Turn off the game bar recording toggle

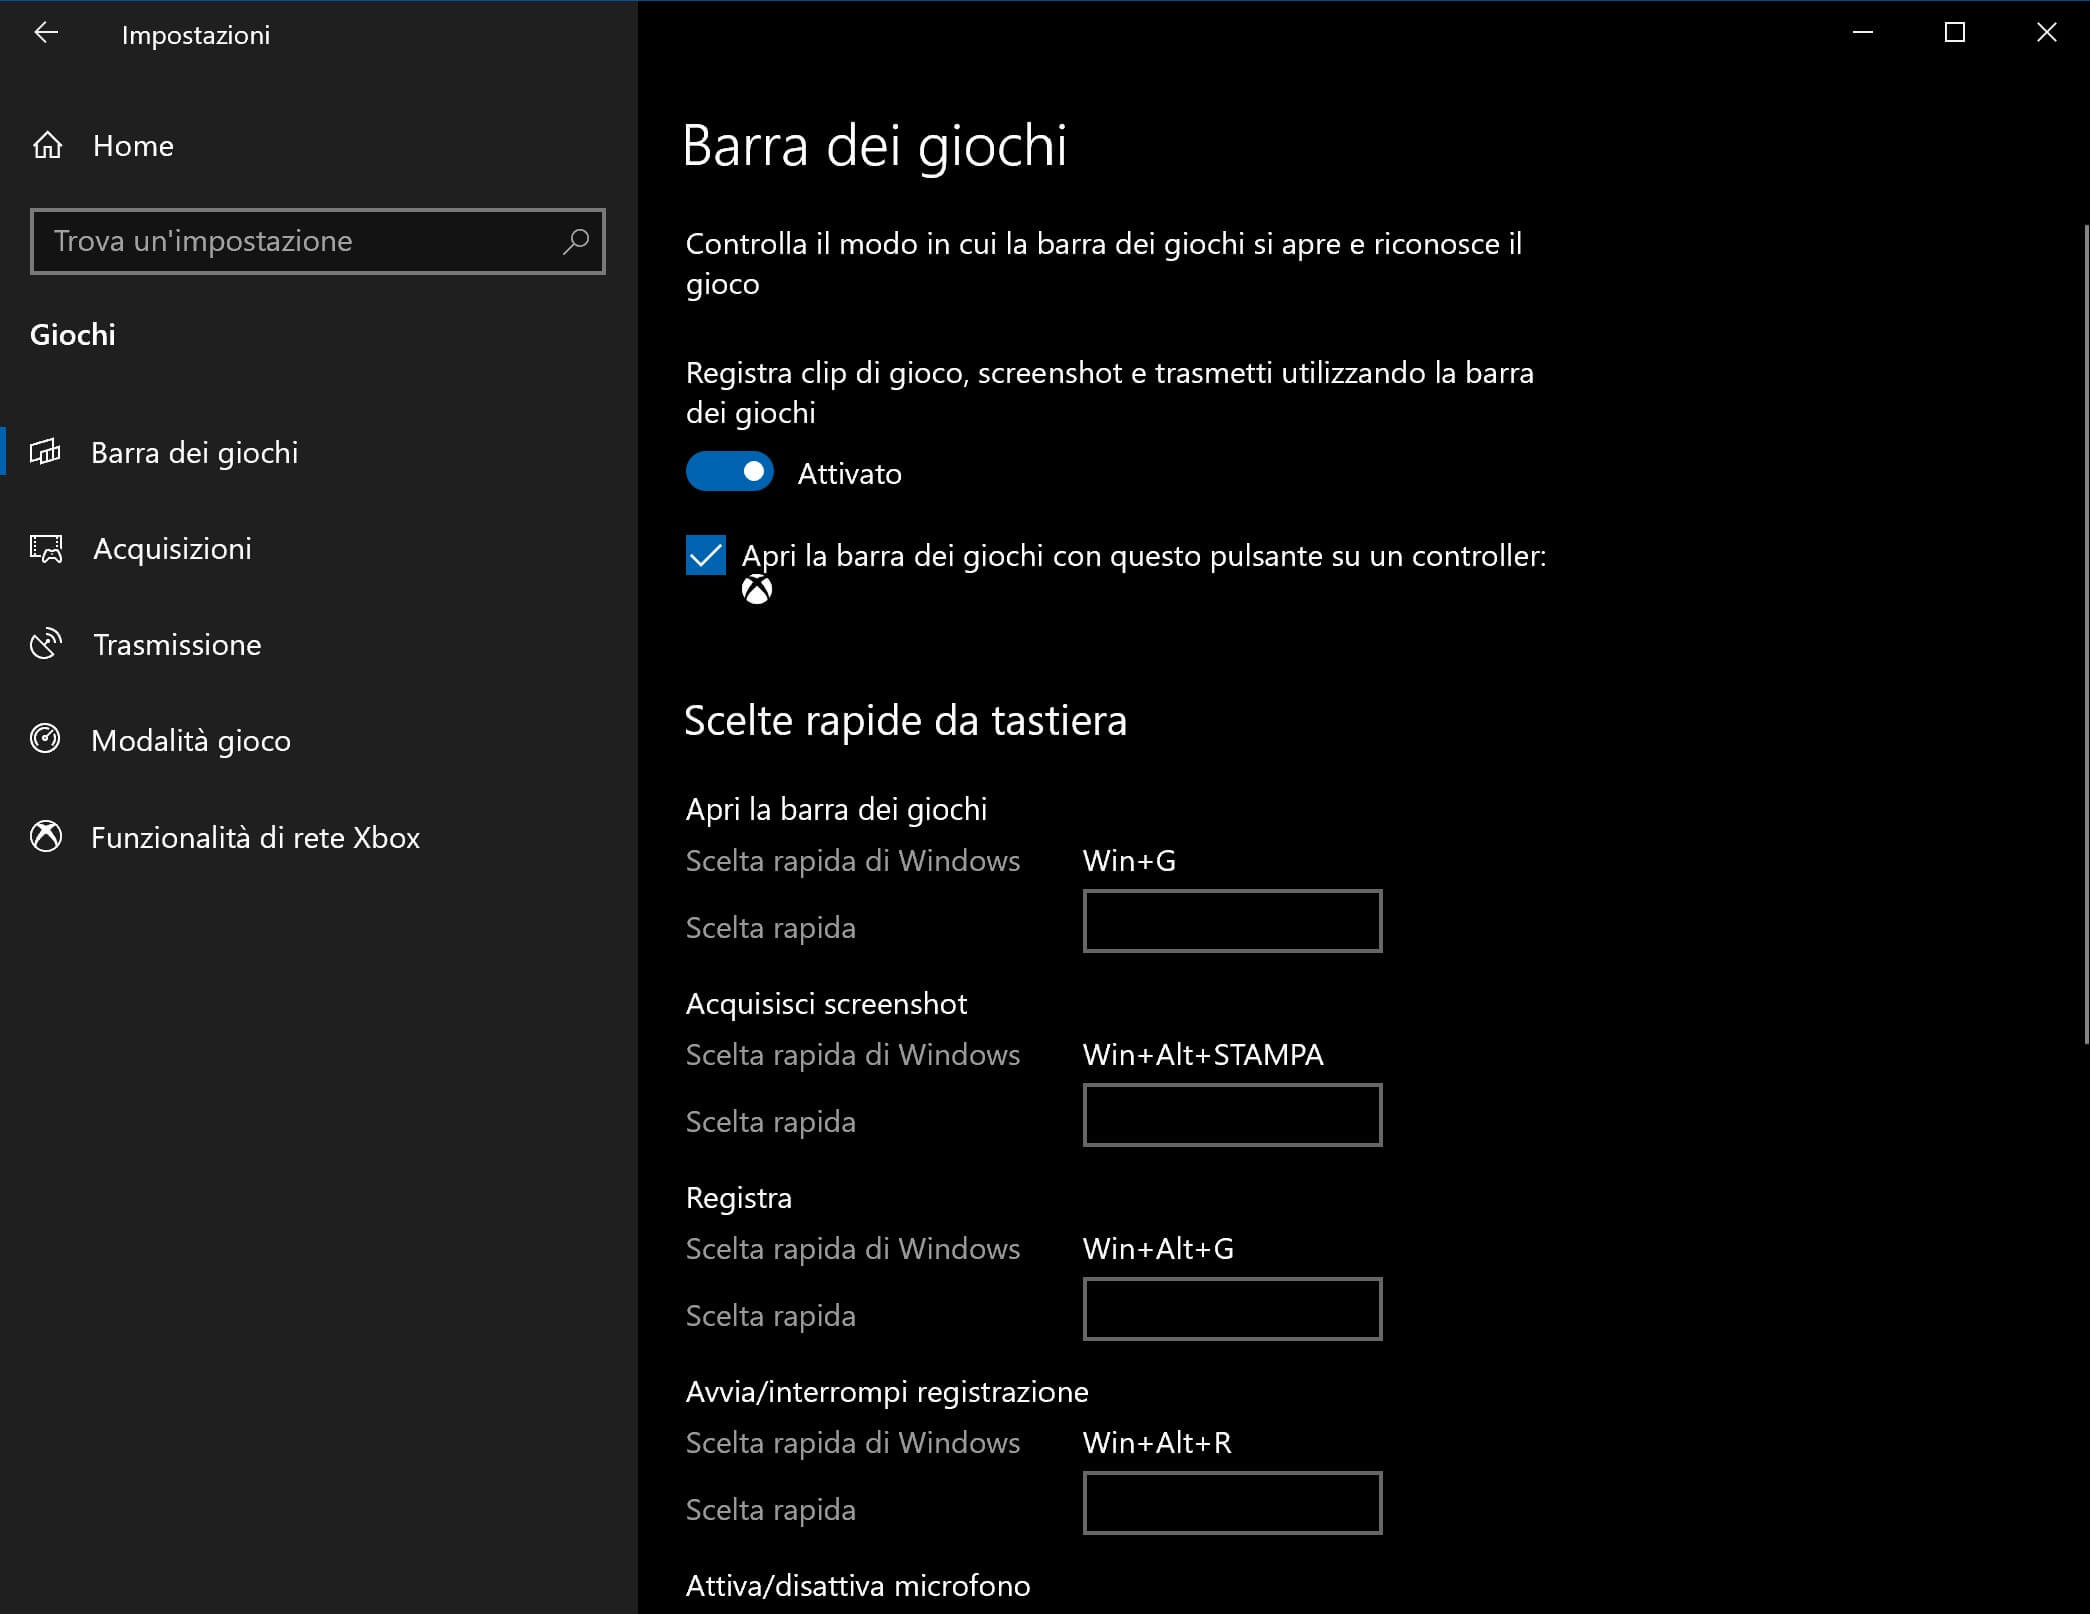click(730, 472)
